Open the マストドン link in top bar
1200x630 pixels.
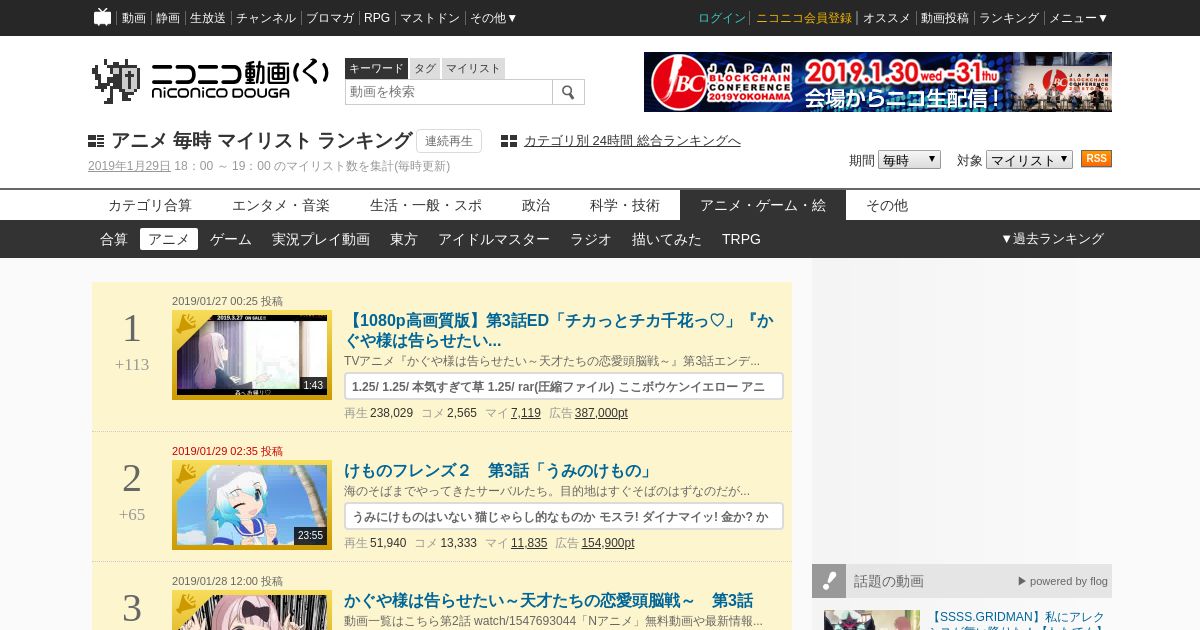point(430,18)
